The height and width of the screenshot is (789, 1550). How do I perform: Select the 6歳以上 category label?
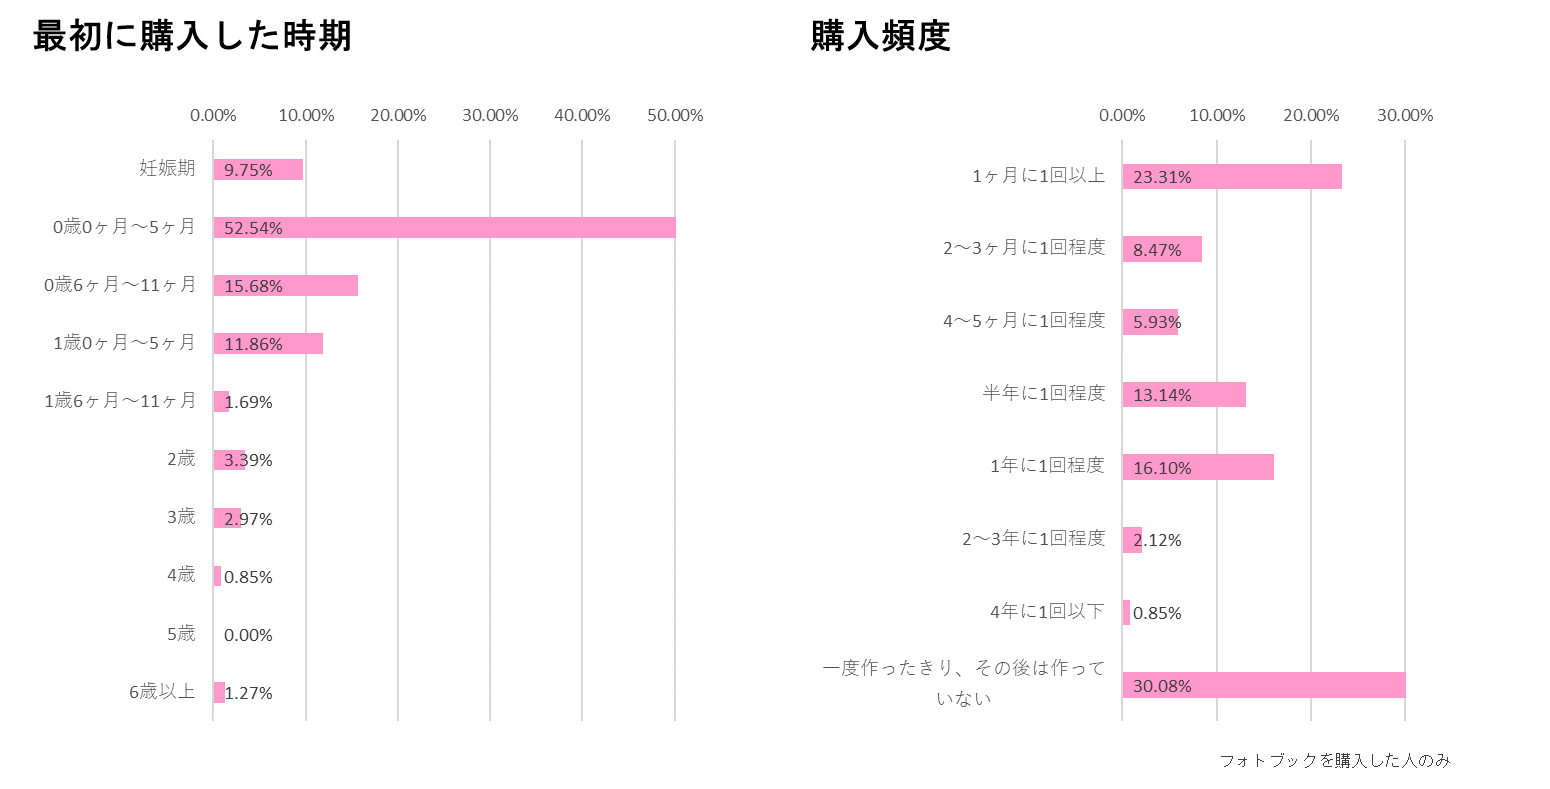click(162, 691)
